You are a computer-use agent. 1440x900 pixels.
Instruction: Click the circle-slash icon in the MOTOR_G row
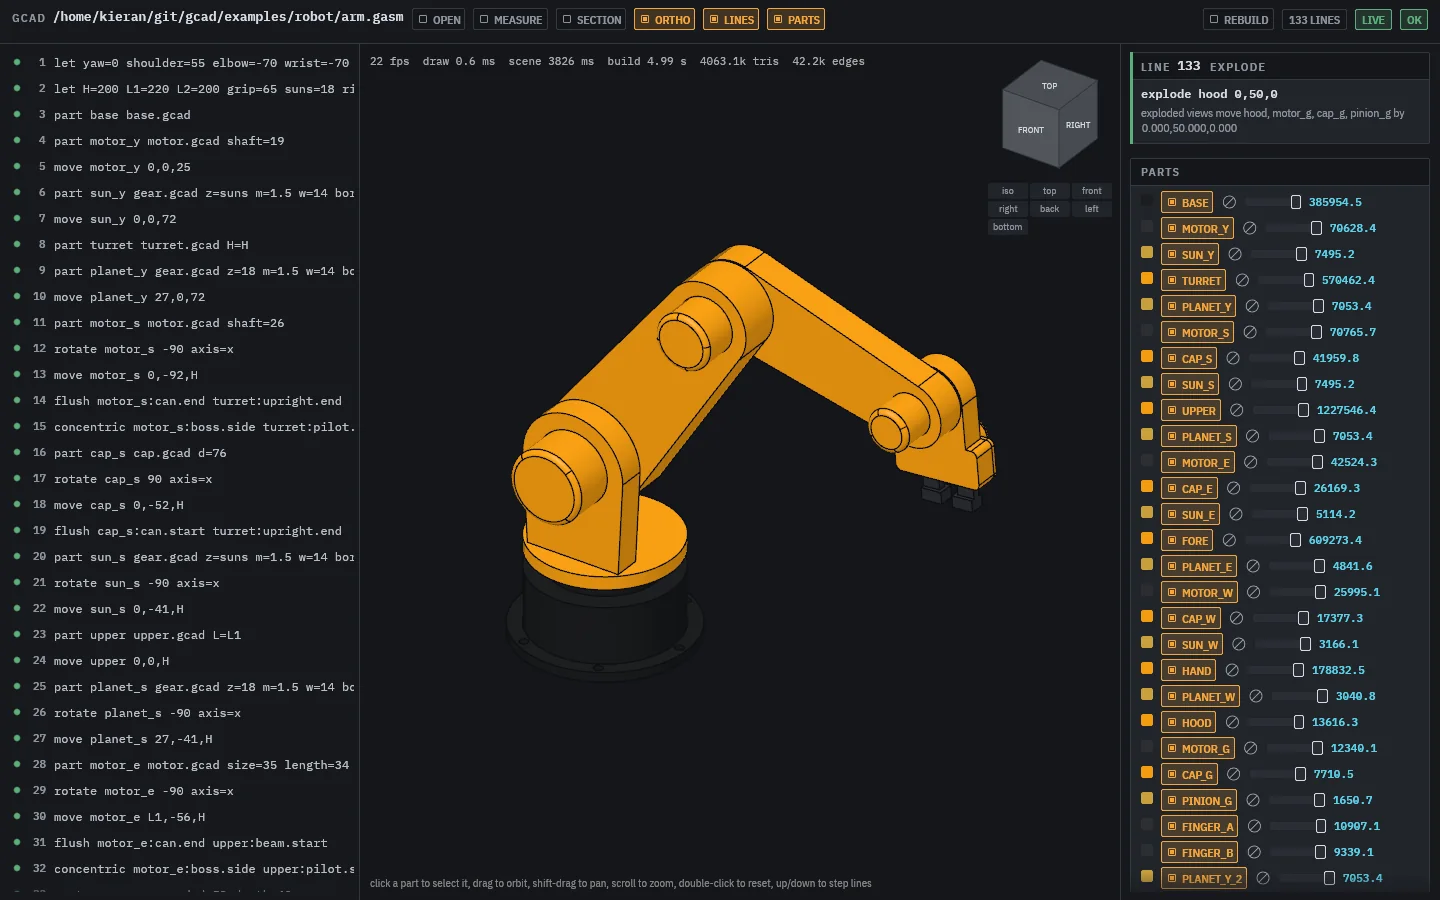[1251, 748]
